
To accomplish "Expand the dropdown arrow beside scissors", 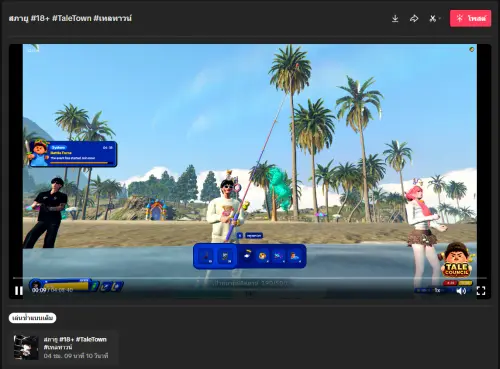I will 440,18.
